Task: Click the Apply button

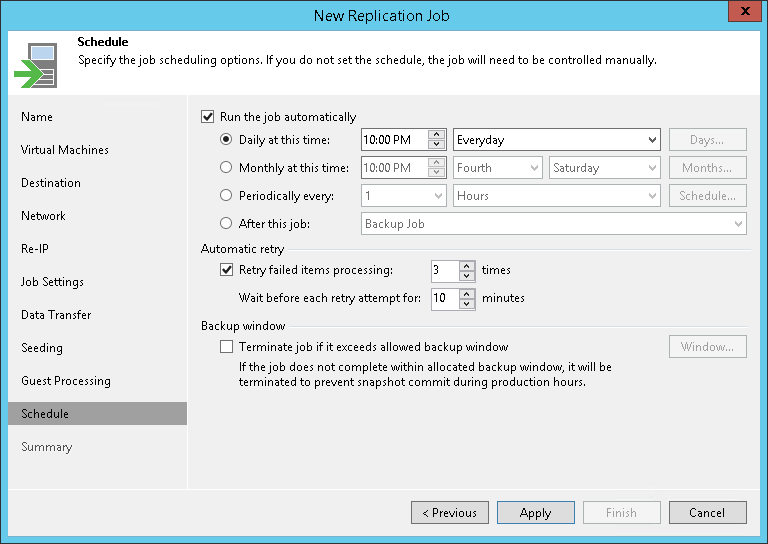Action: pyautogui.click(x=535, y=513)
